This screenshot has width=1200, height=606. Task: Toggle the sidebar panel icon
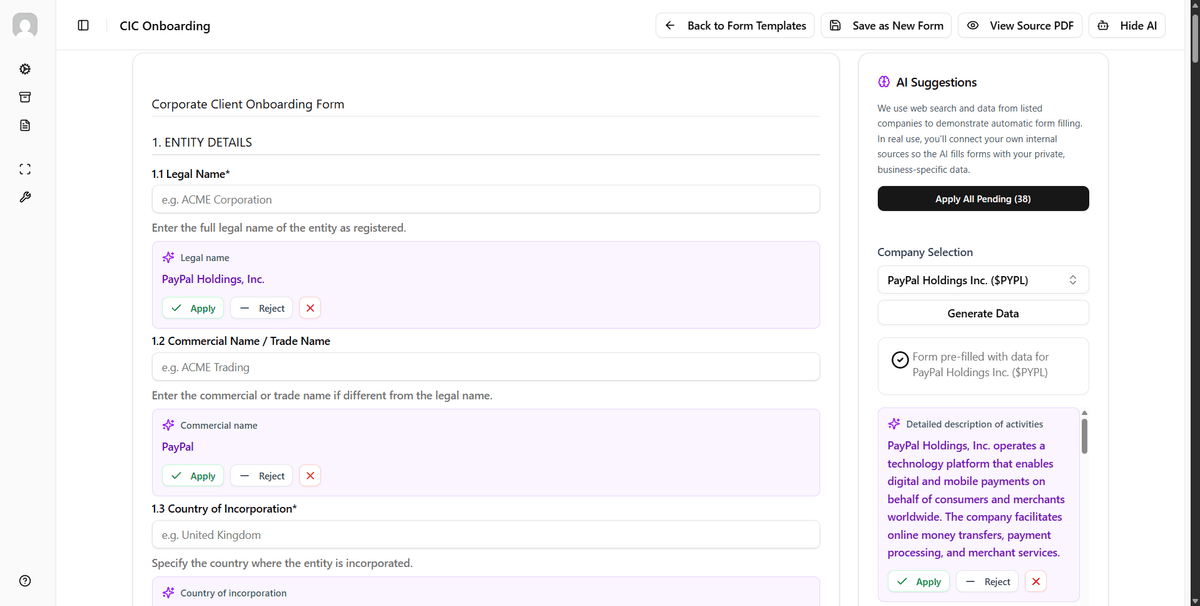click(x=84, y=26)
